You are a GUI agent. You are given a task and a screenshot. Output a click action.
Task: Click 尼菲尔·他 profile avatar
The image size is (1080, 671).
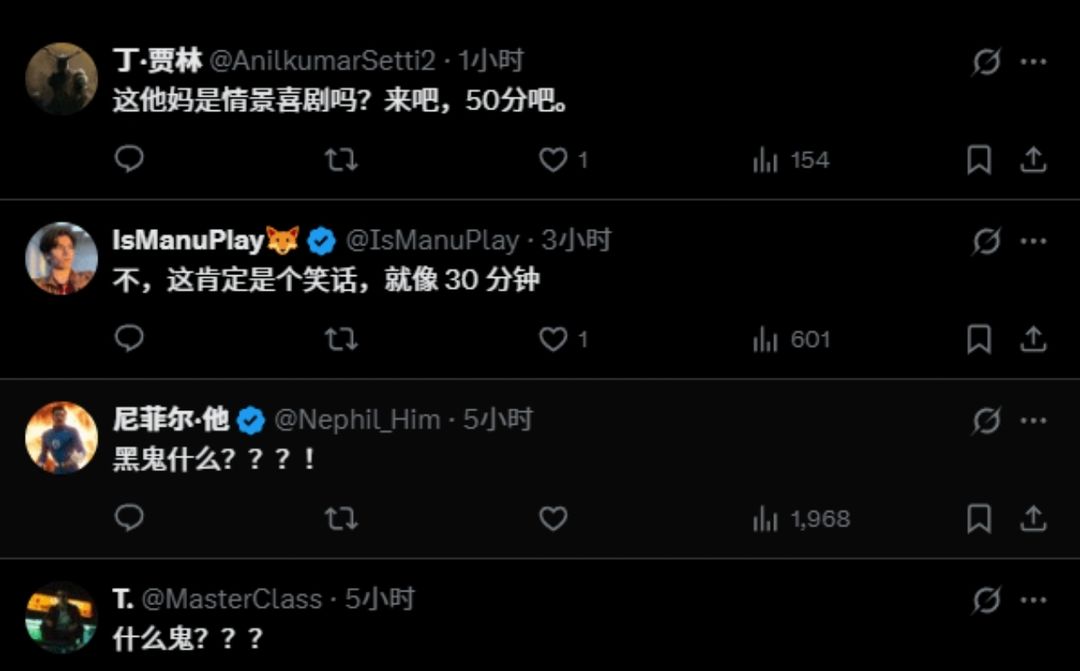[x=61, y=438]
